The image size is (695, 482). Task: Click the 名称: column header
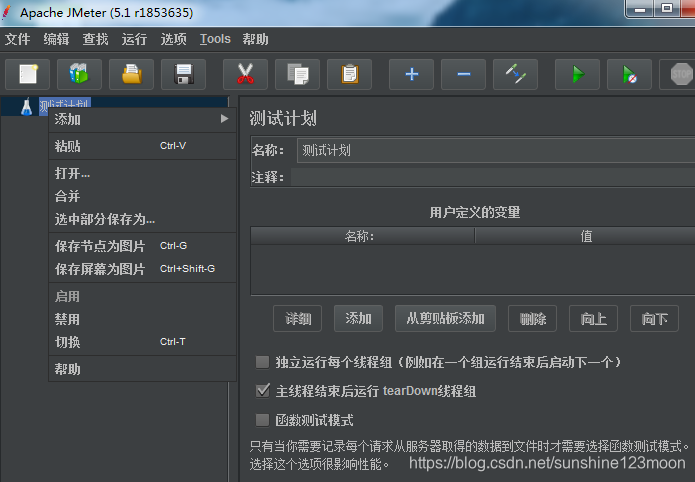coord(363,236)
